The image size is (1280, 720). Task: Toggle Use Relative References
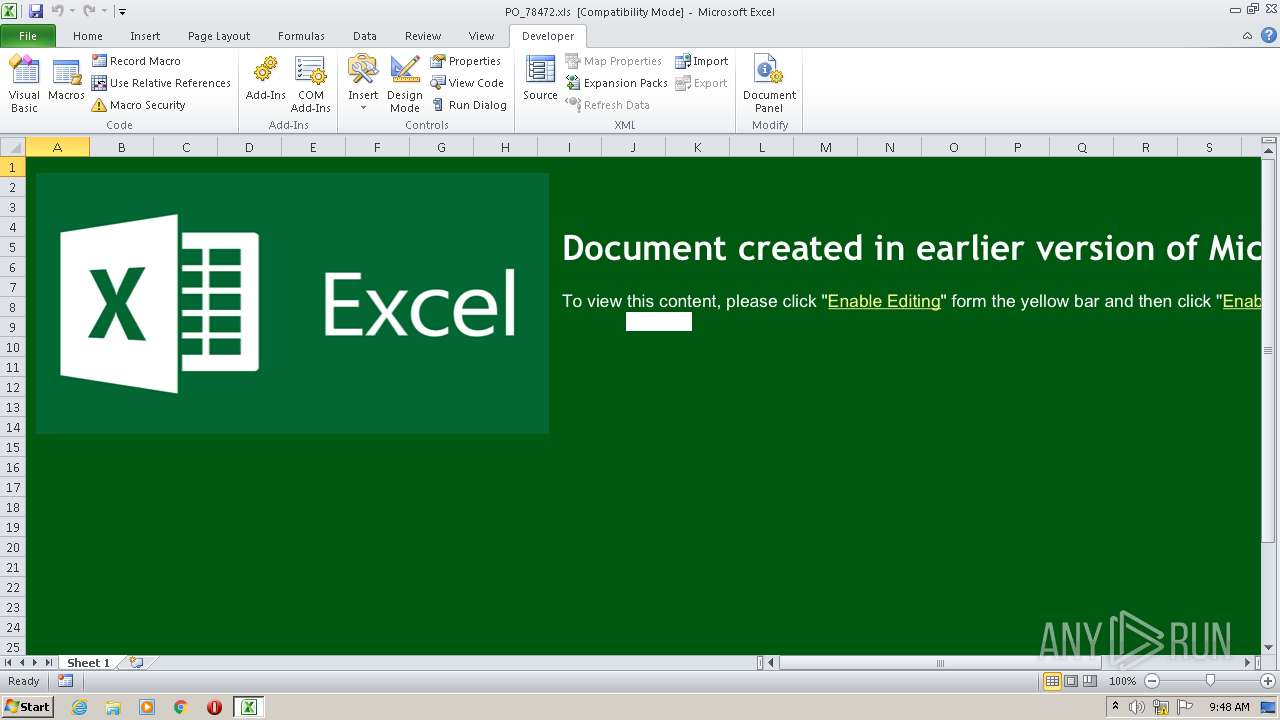click(161, 83)
